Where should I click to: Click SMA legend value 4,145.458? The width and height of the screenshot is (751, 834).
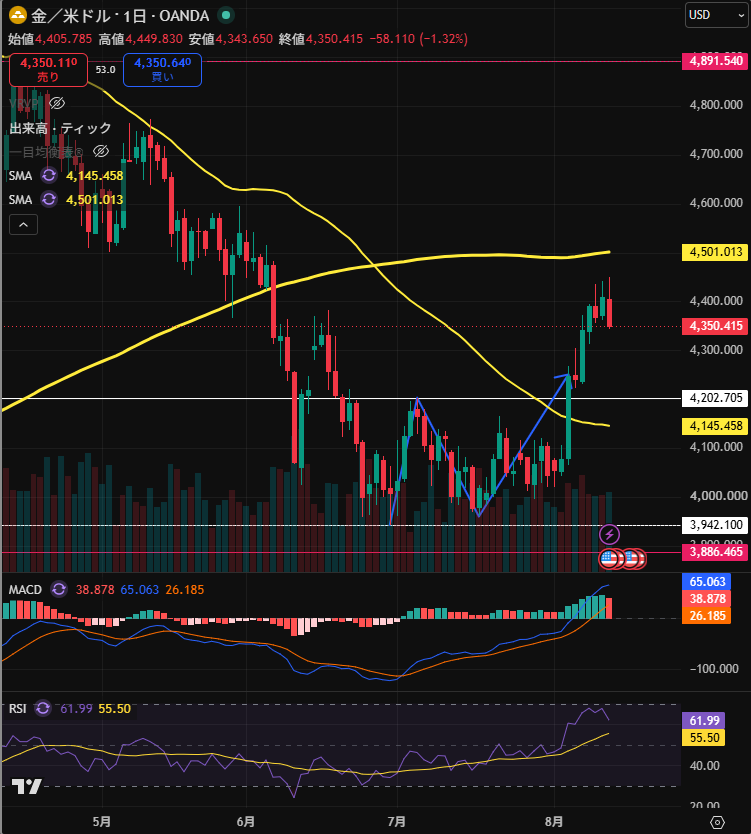point(94,176)
